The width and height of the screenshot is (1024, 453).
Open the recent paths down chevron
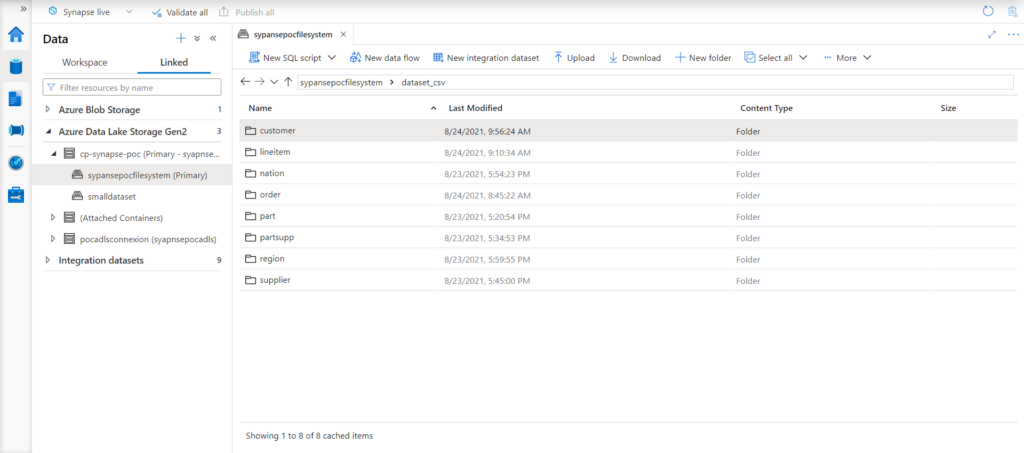[x=274, y=82]
